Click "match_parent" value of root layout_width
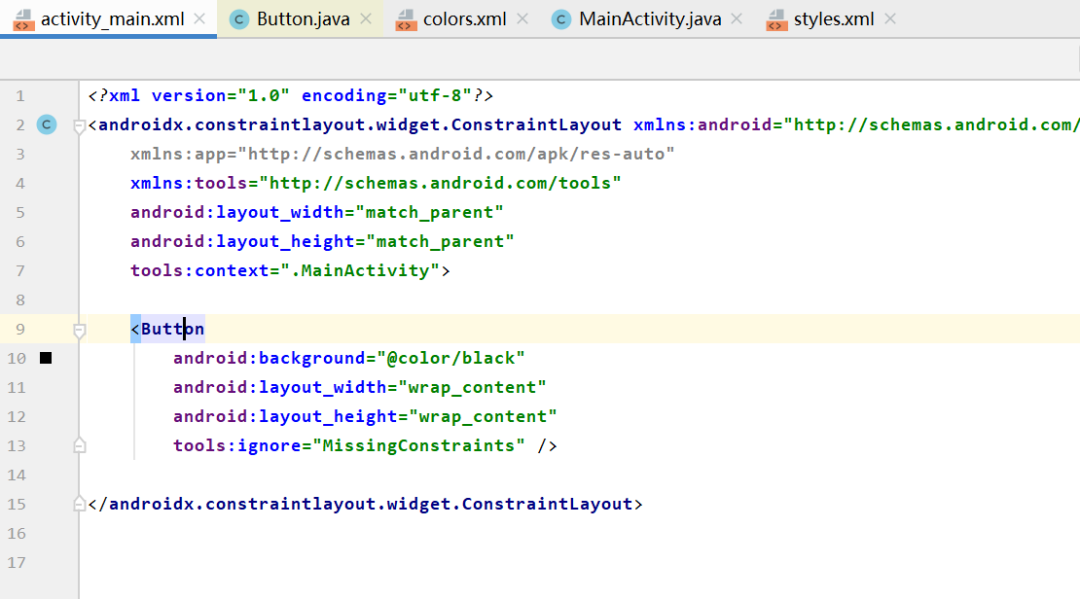 point(430,212)
